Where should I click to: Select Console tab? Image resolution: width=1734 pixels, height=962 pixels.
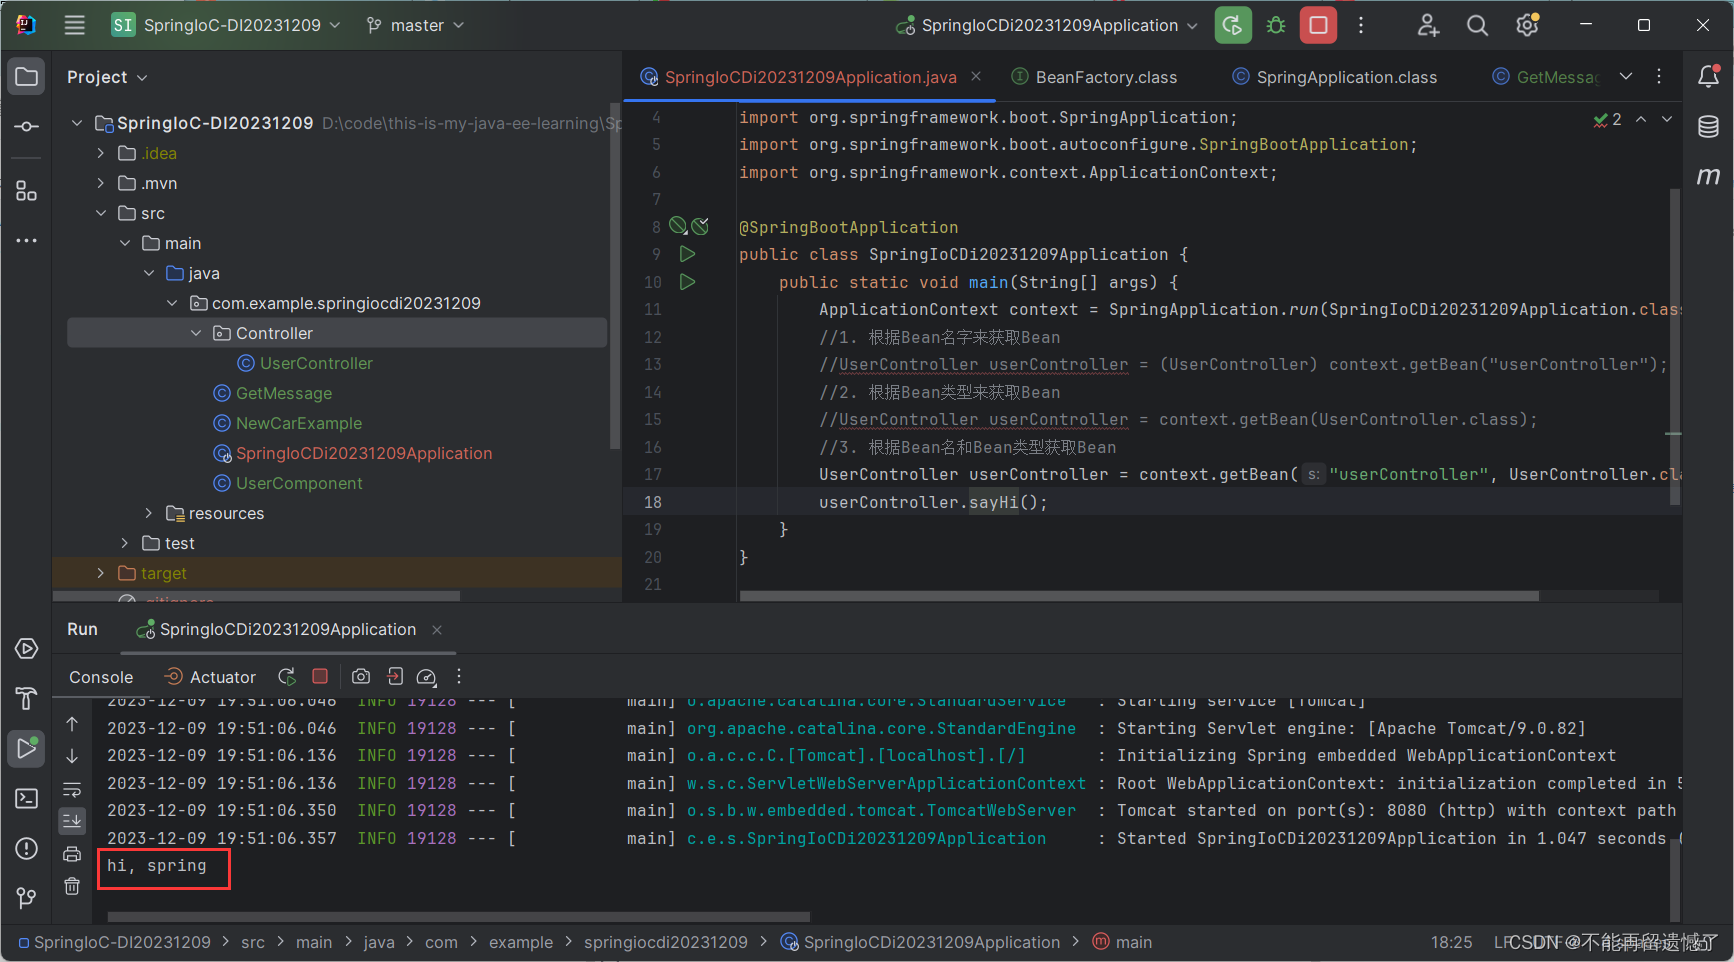pyautogui.click(x=101, y=677)
